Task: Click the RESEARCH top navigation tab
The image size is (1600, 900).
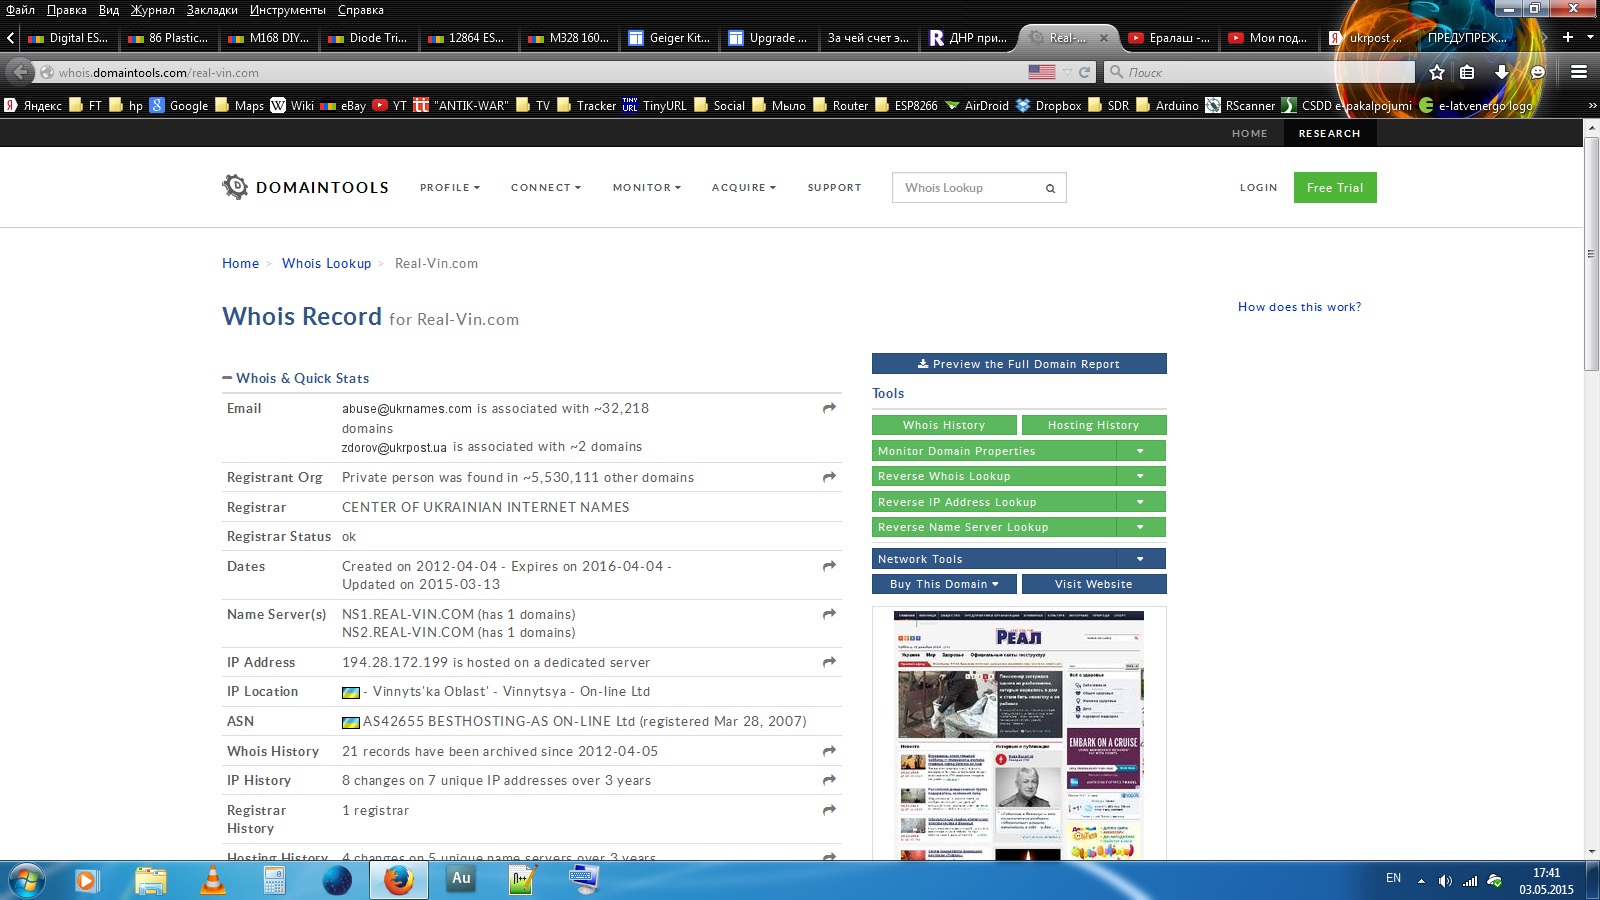Action: (x=1329, y=133)
